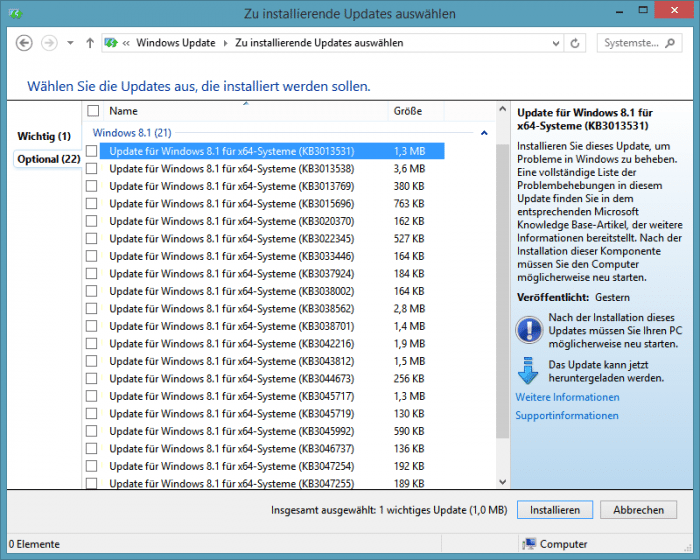Check the box for update KB3038002
The width and height of the screenshot is (700, 560).
click(92, 291)
